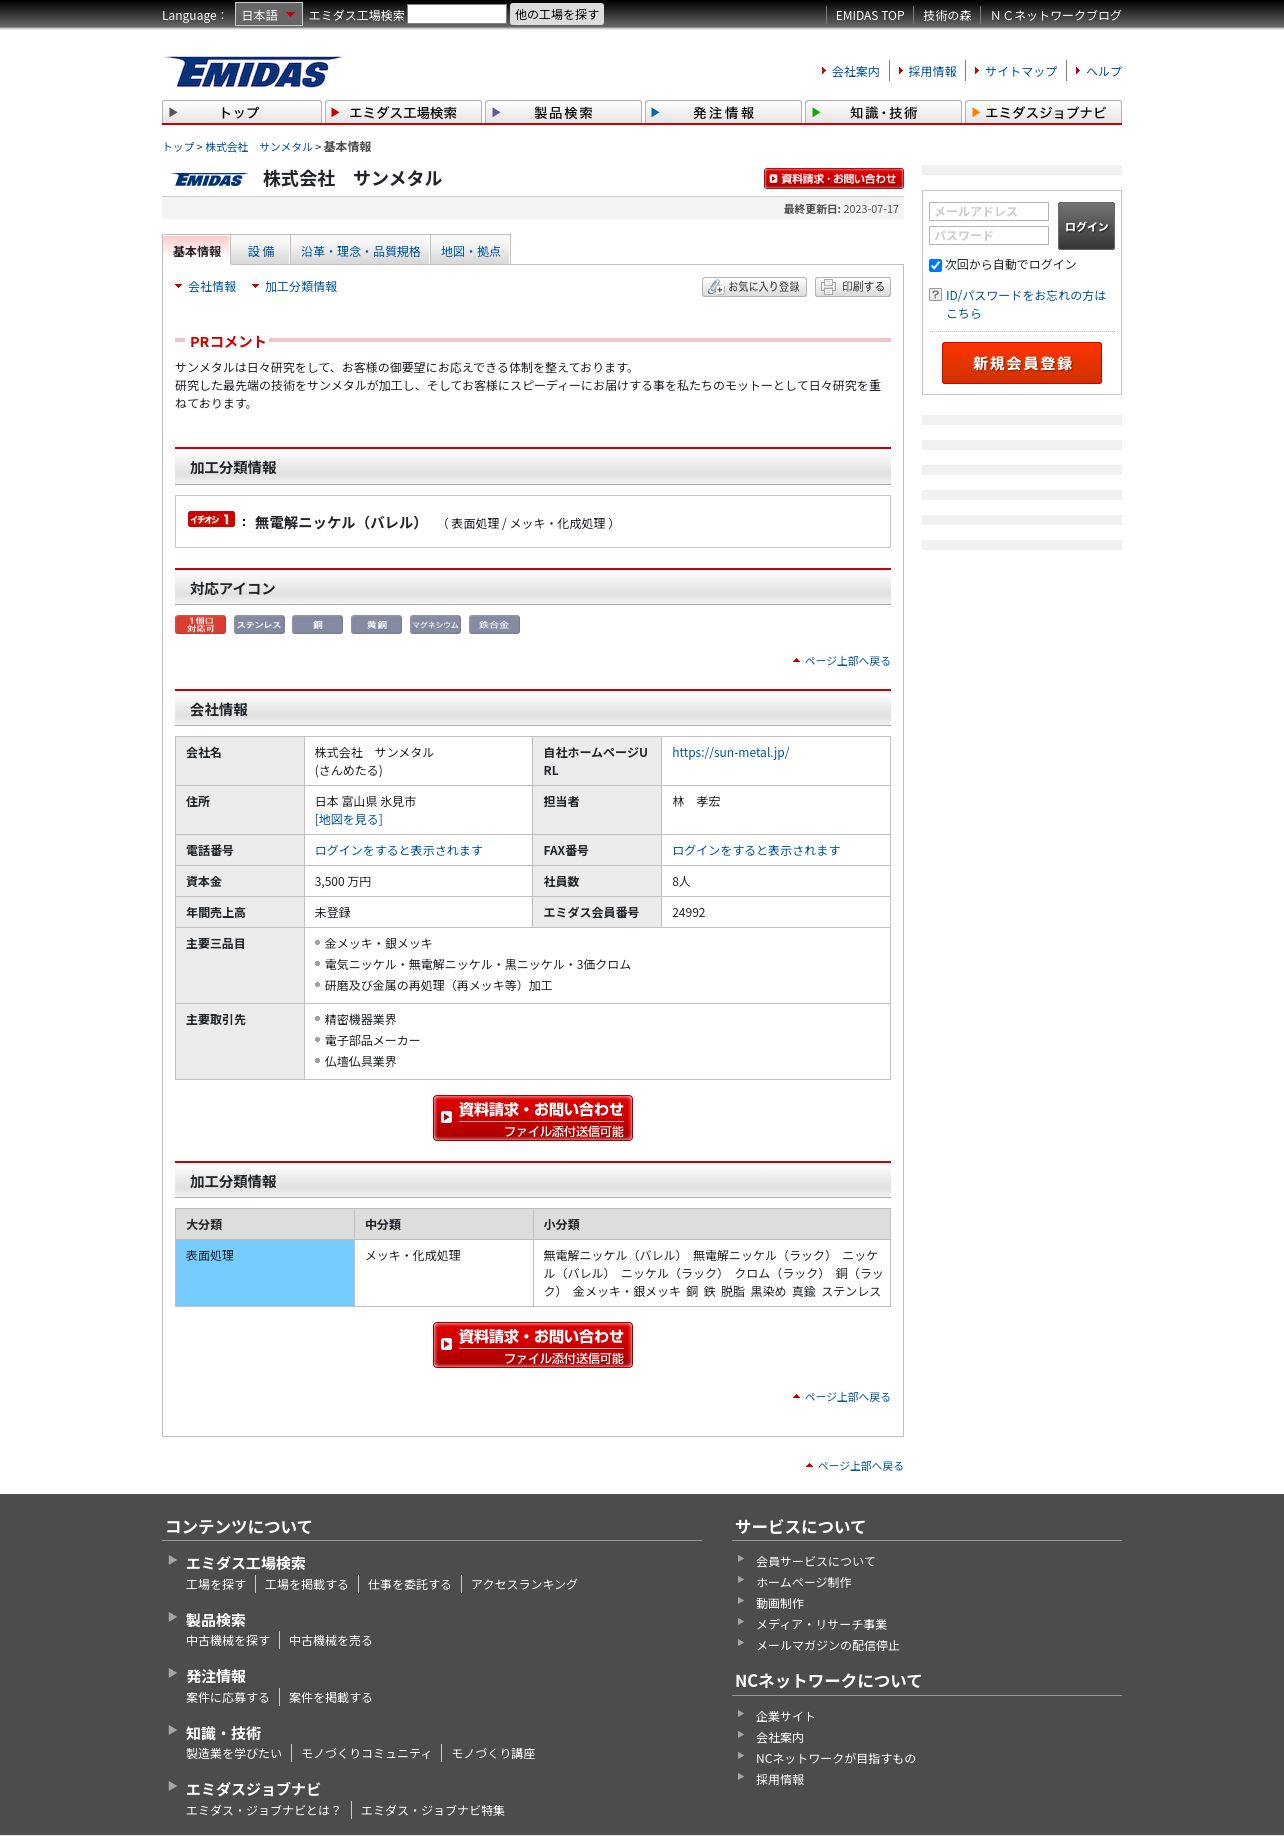Click the EMIDAS TOP header link
Image resolution: width=1284 pixels, height=1845 pixels.
tap(870, 15)
